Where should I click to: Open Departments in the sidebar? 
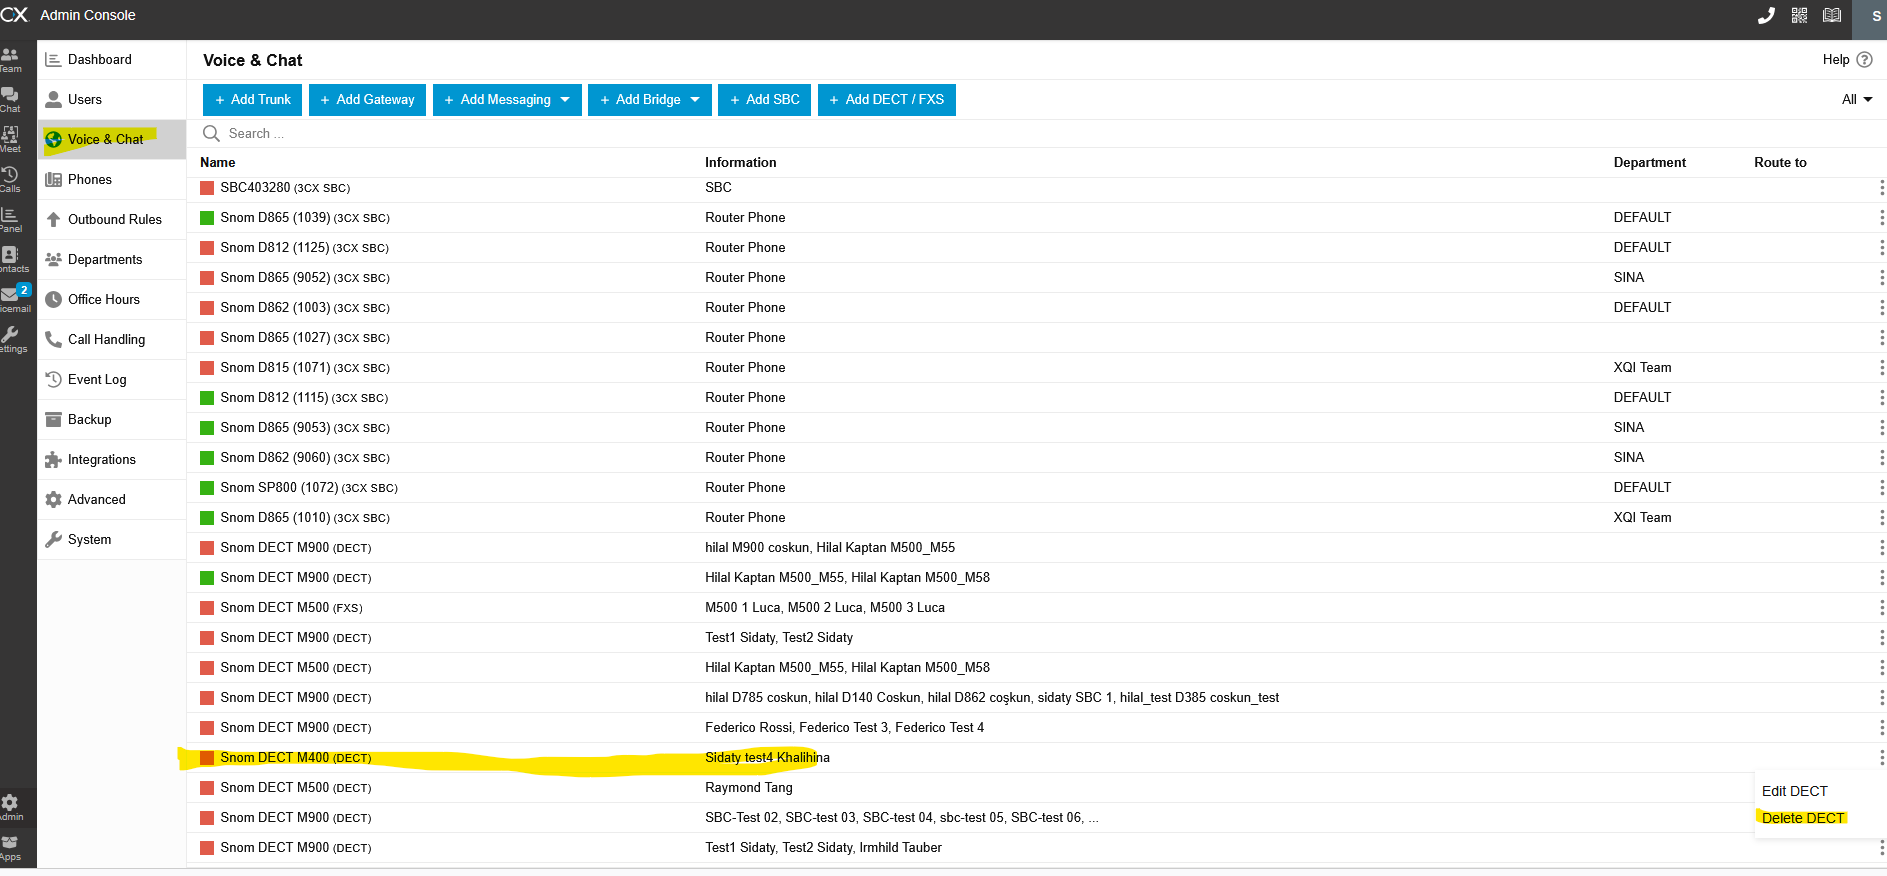pyautogui.click(x=112, y=260)
